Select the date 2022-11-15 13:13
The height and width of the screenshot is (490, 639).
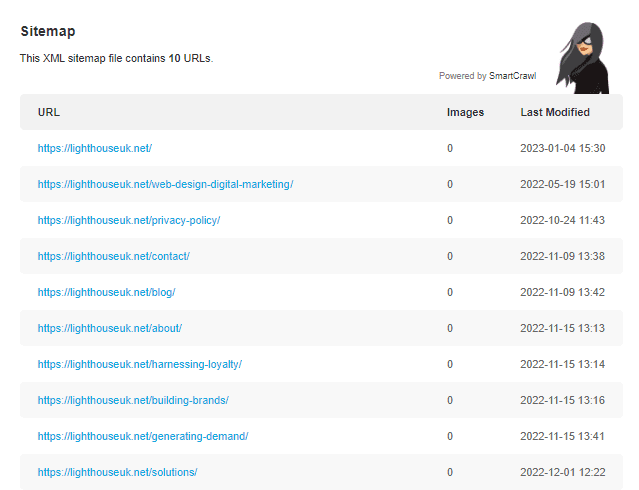click(562, 329)
